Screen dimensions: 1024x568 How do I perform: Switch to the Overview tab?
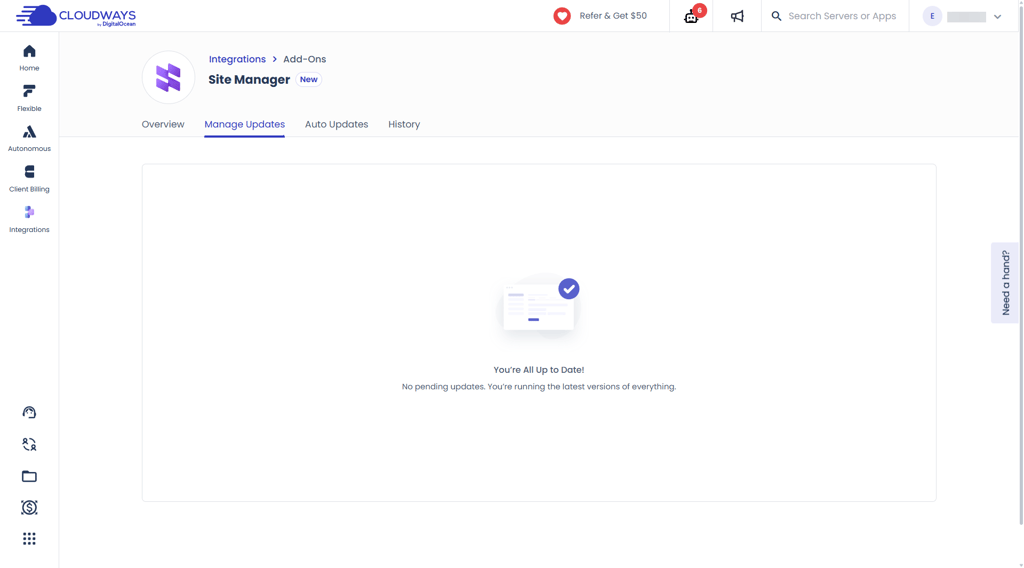(163, 124)
